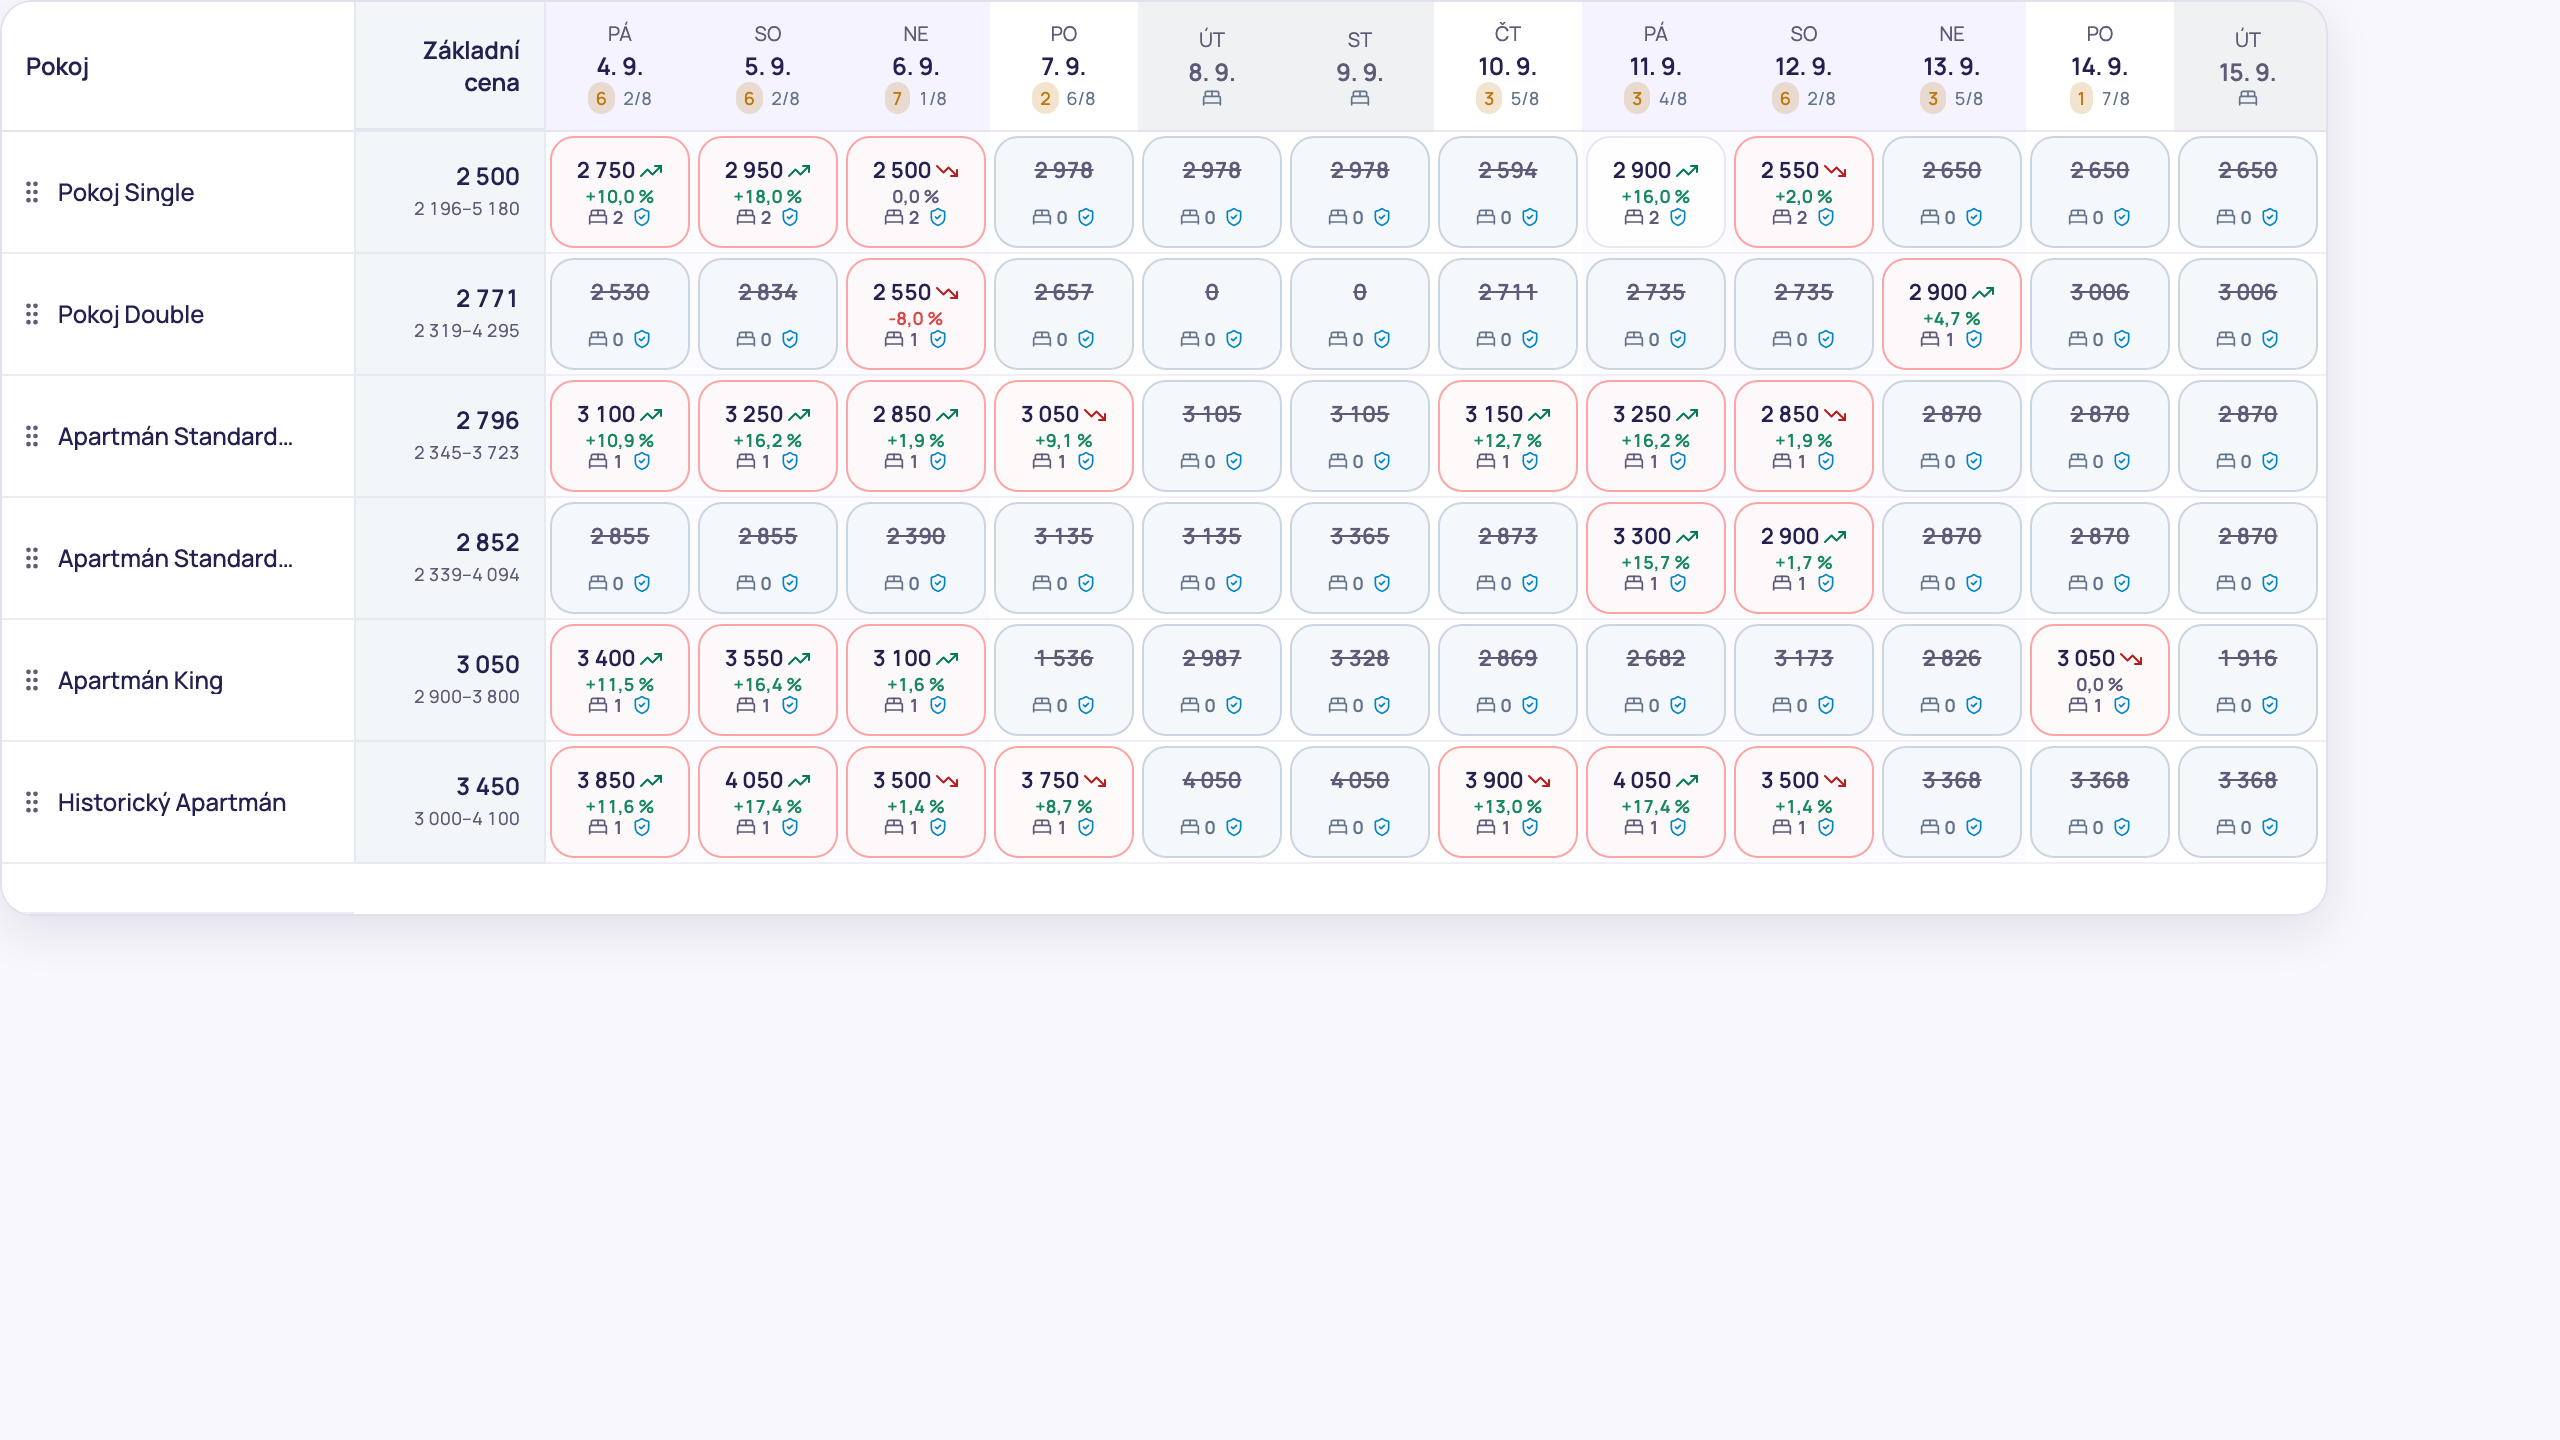Click the Historický Apartmán base price 3 450
Viewport: 2560px width, 1440px height.
[488, 786]
